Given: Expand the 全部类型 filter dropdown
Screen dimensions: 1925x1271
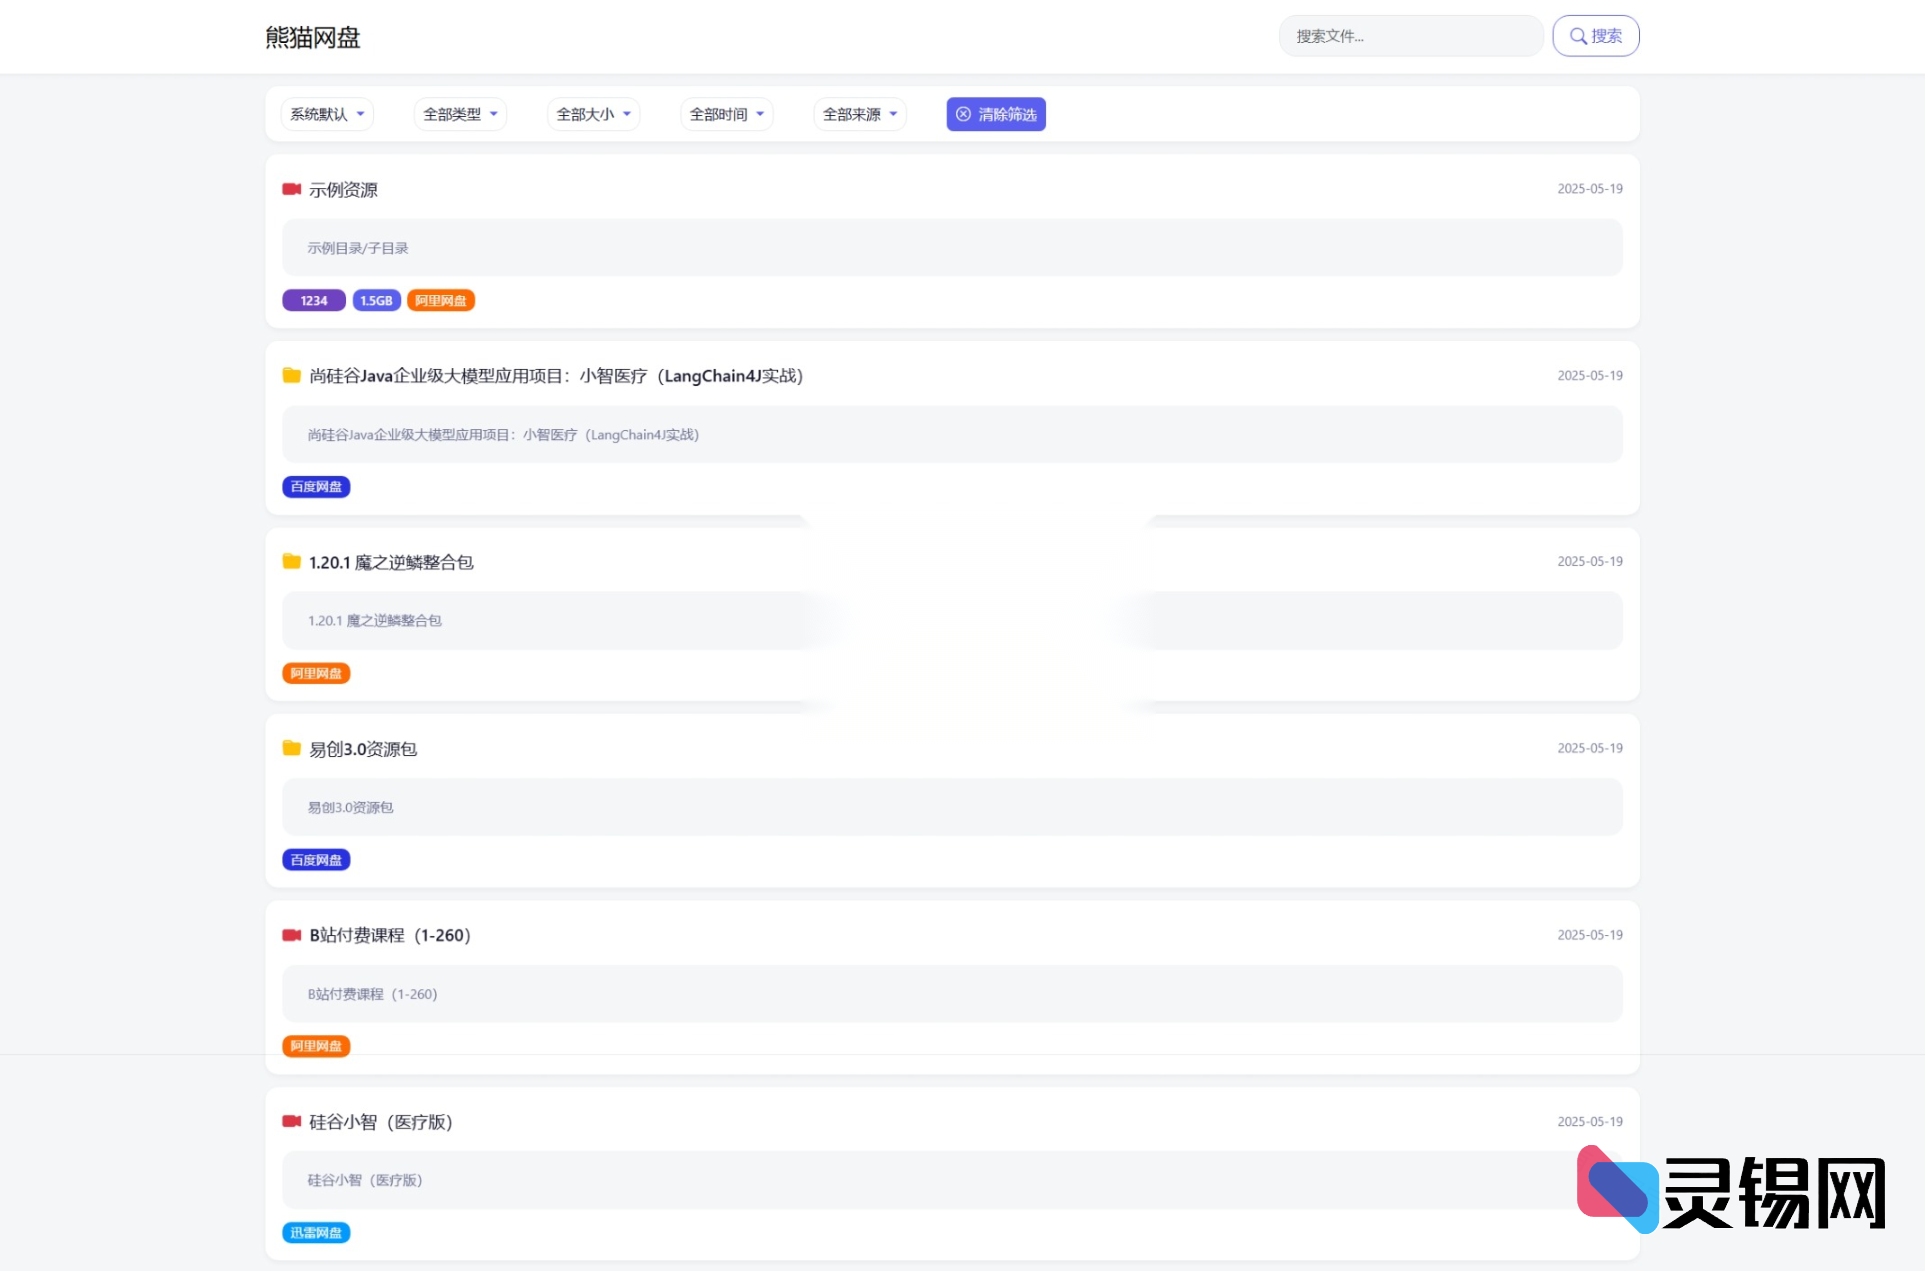Looking at the screenshot, I should point(459,114).
